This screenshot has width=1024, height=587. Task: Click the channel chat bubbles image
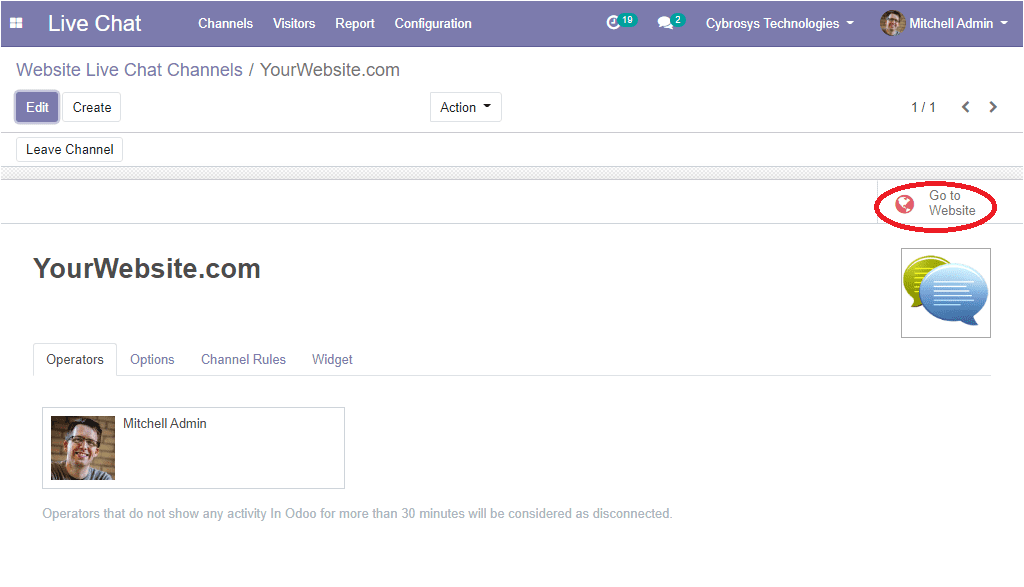pyautogui.click(x=946, y=293)
